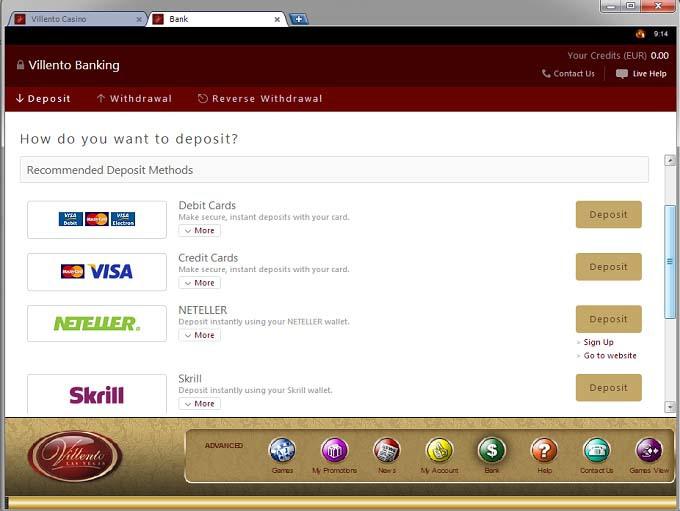Close the Bank tab
The height and width of the screenshot is (511, 680).
click(x=277, y=20)
